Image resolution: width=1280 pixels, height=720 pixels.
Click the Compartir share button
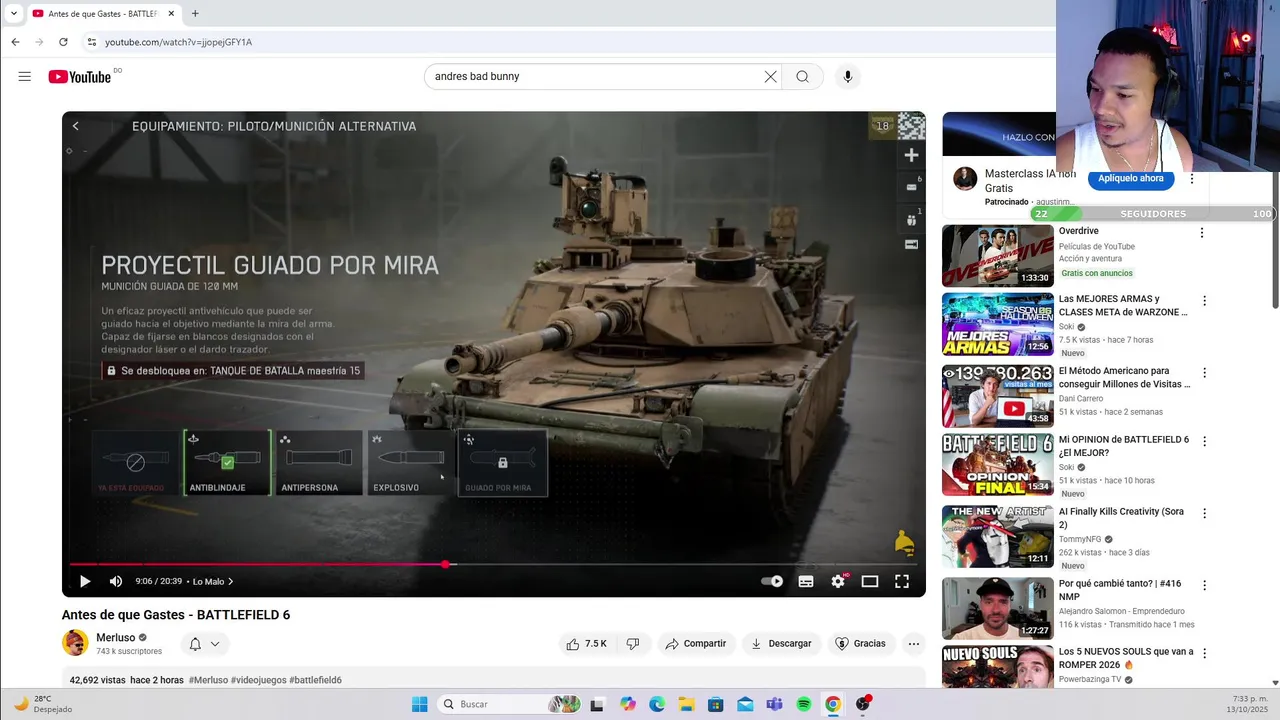point(696,644)
